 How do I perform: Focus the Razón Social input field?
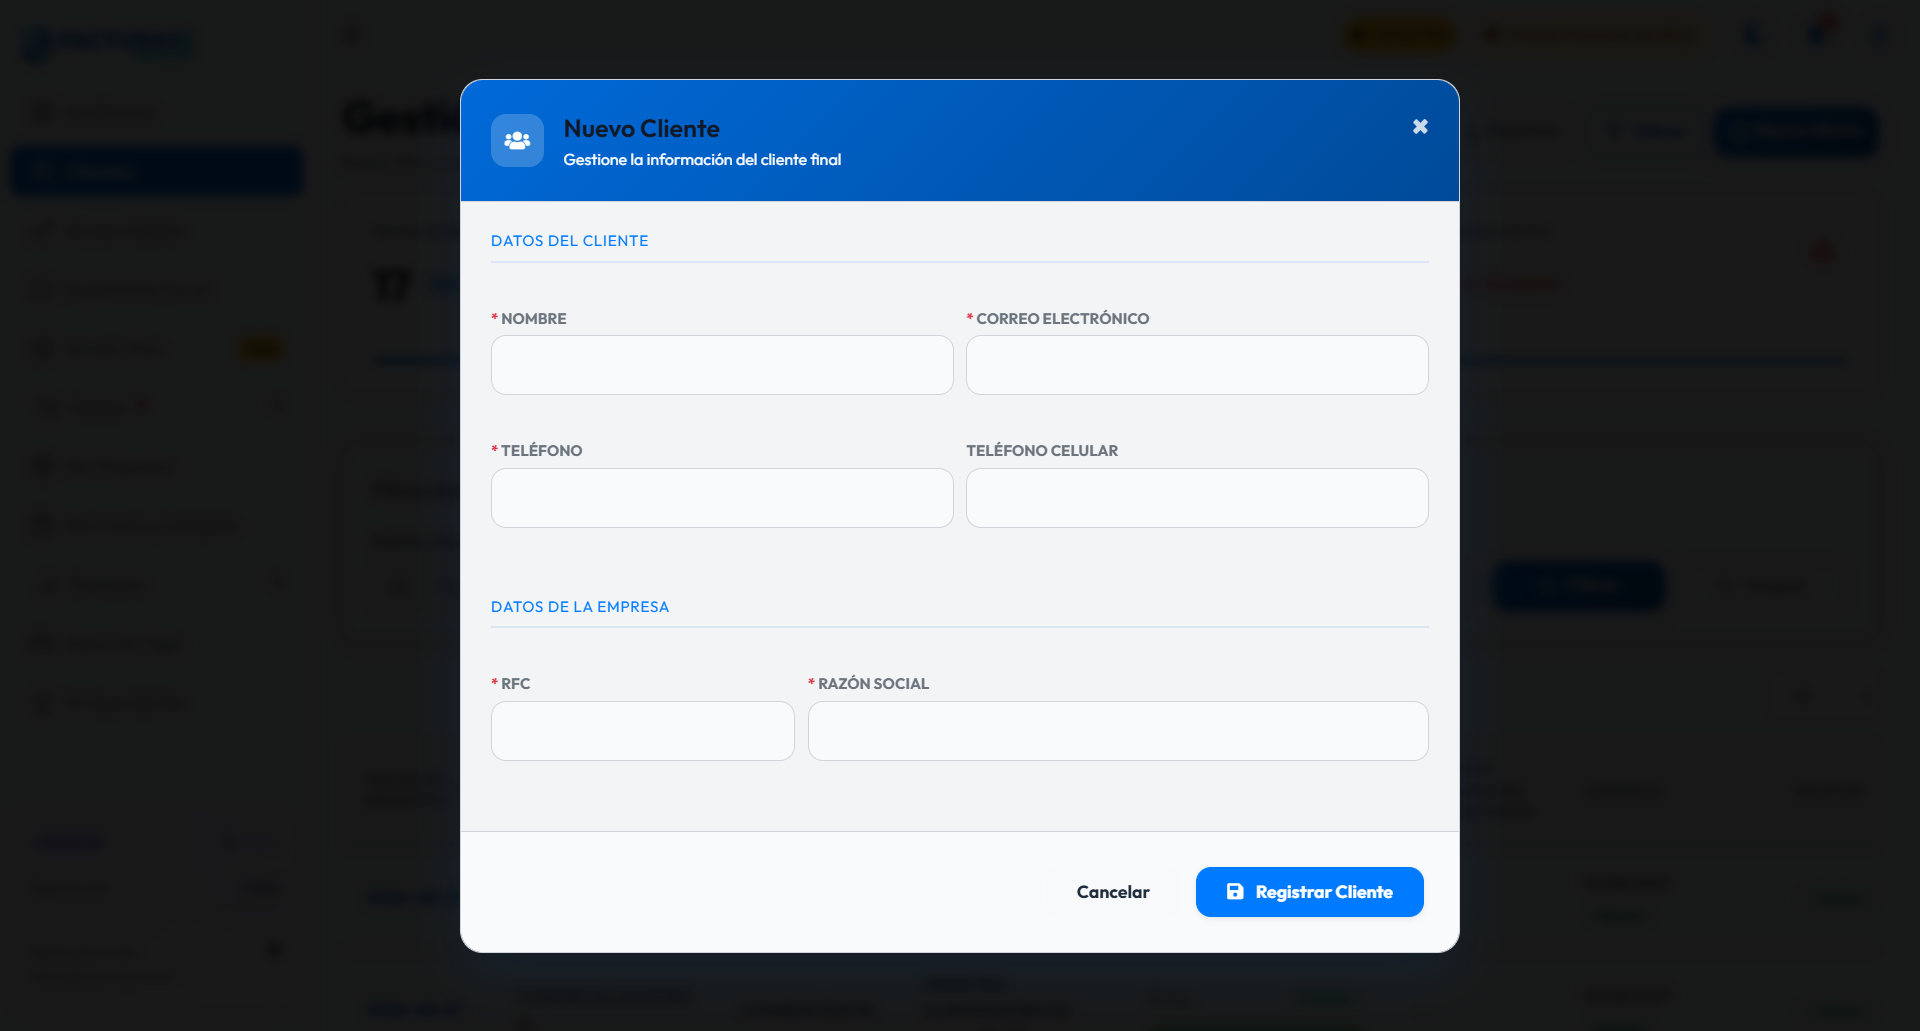coord(1118,731)
